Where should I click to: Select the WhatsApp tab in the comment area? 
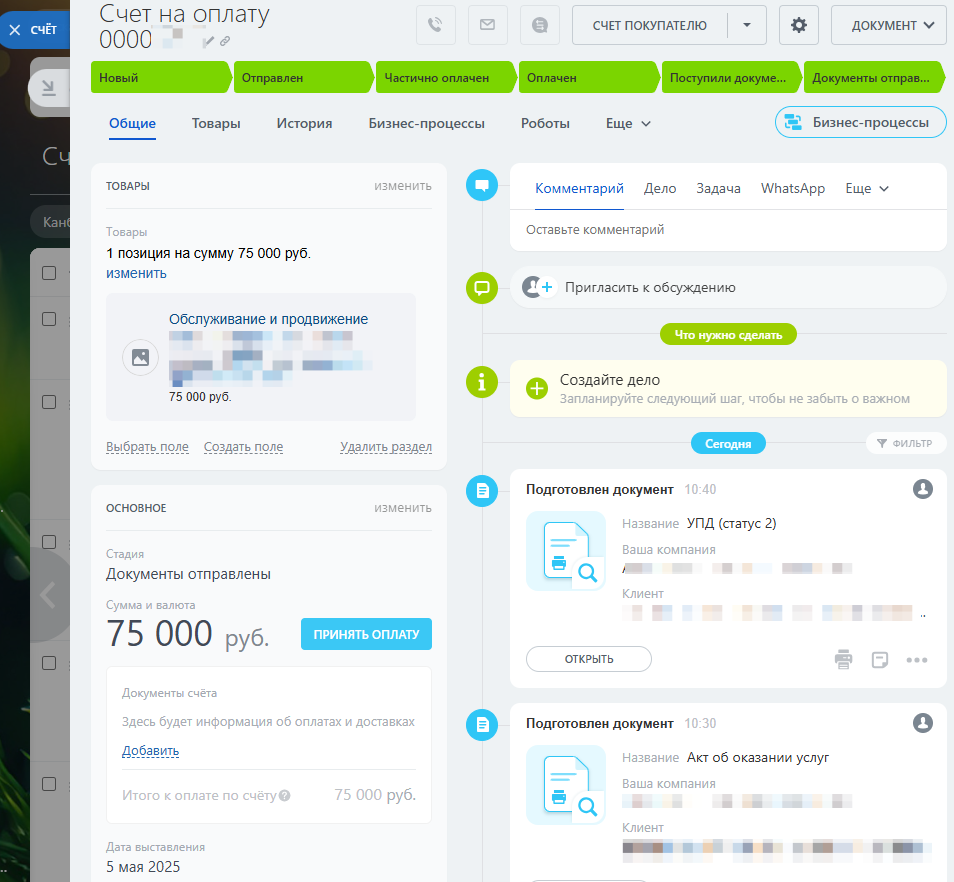coord(792,188)
